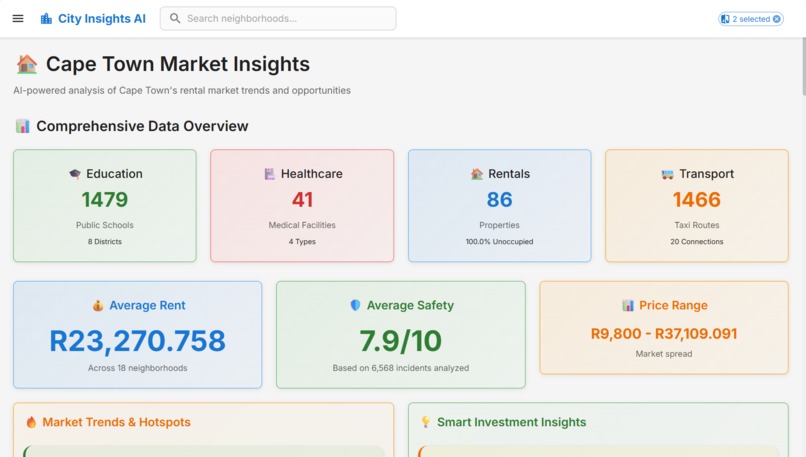Screen dimensions: 806x457
Task: Select the 'Market spread' caption
Action: [664, 354]
